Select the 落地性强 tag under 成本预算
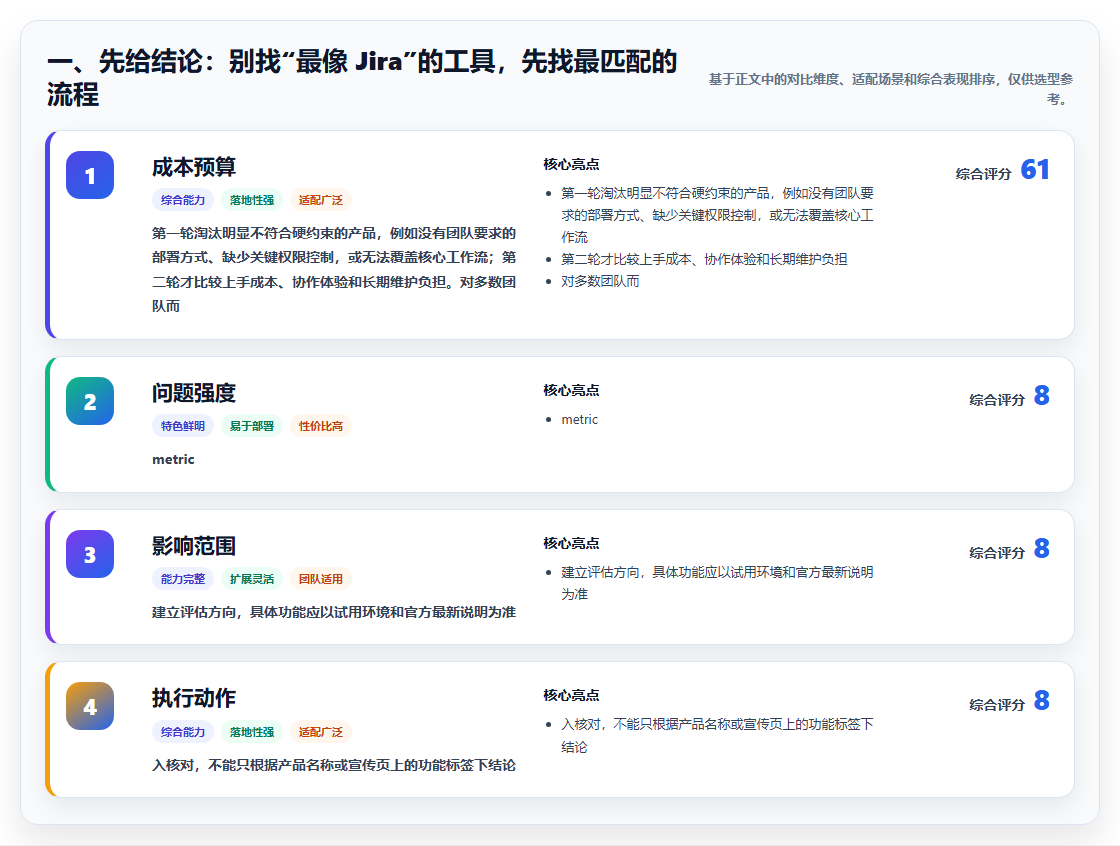The height and width of the screenshot is (846, 1120). tap(251, 200)
